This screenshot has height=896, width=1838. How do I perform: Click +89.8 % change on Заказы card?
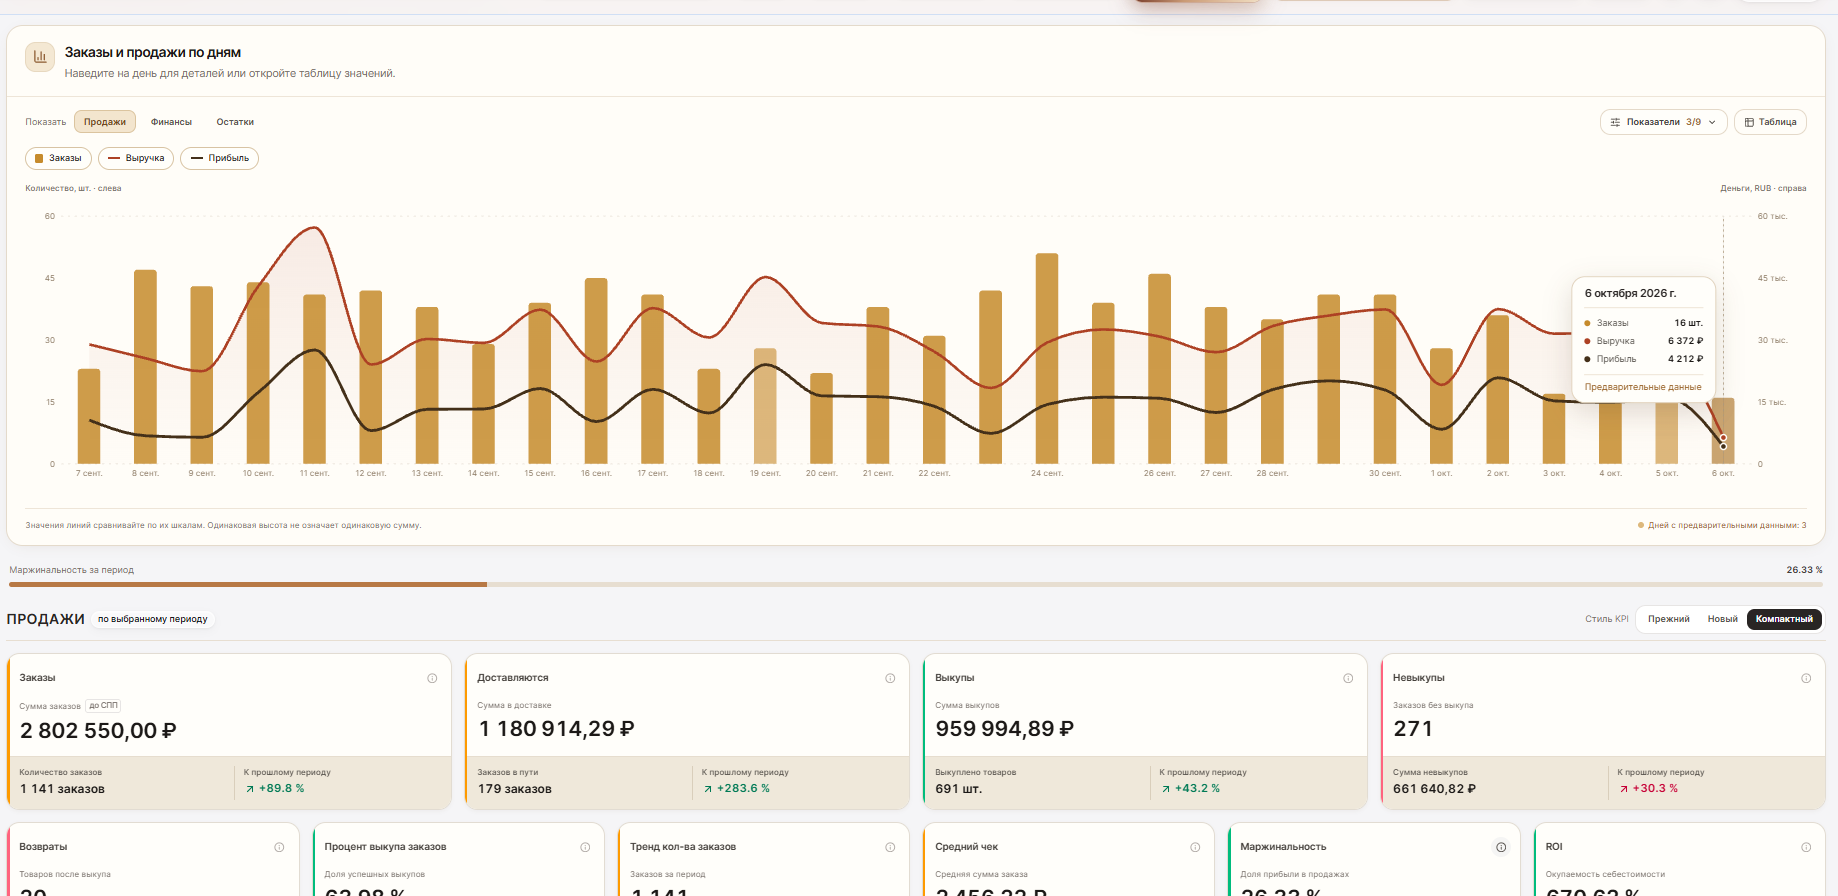pos(275,788)
